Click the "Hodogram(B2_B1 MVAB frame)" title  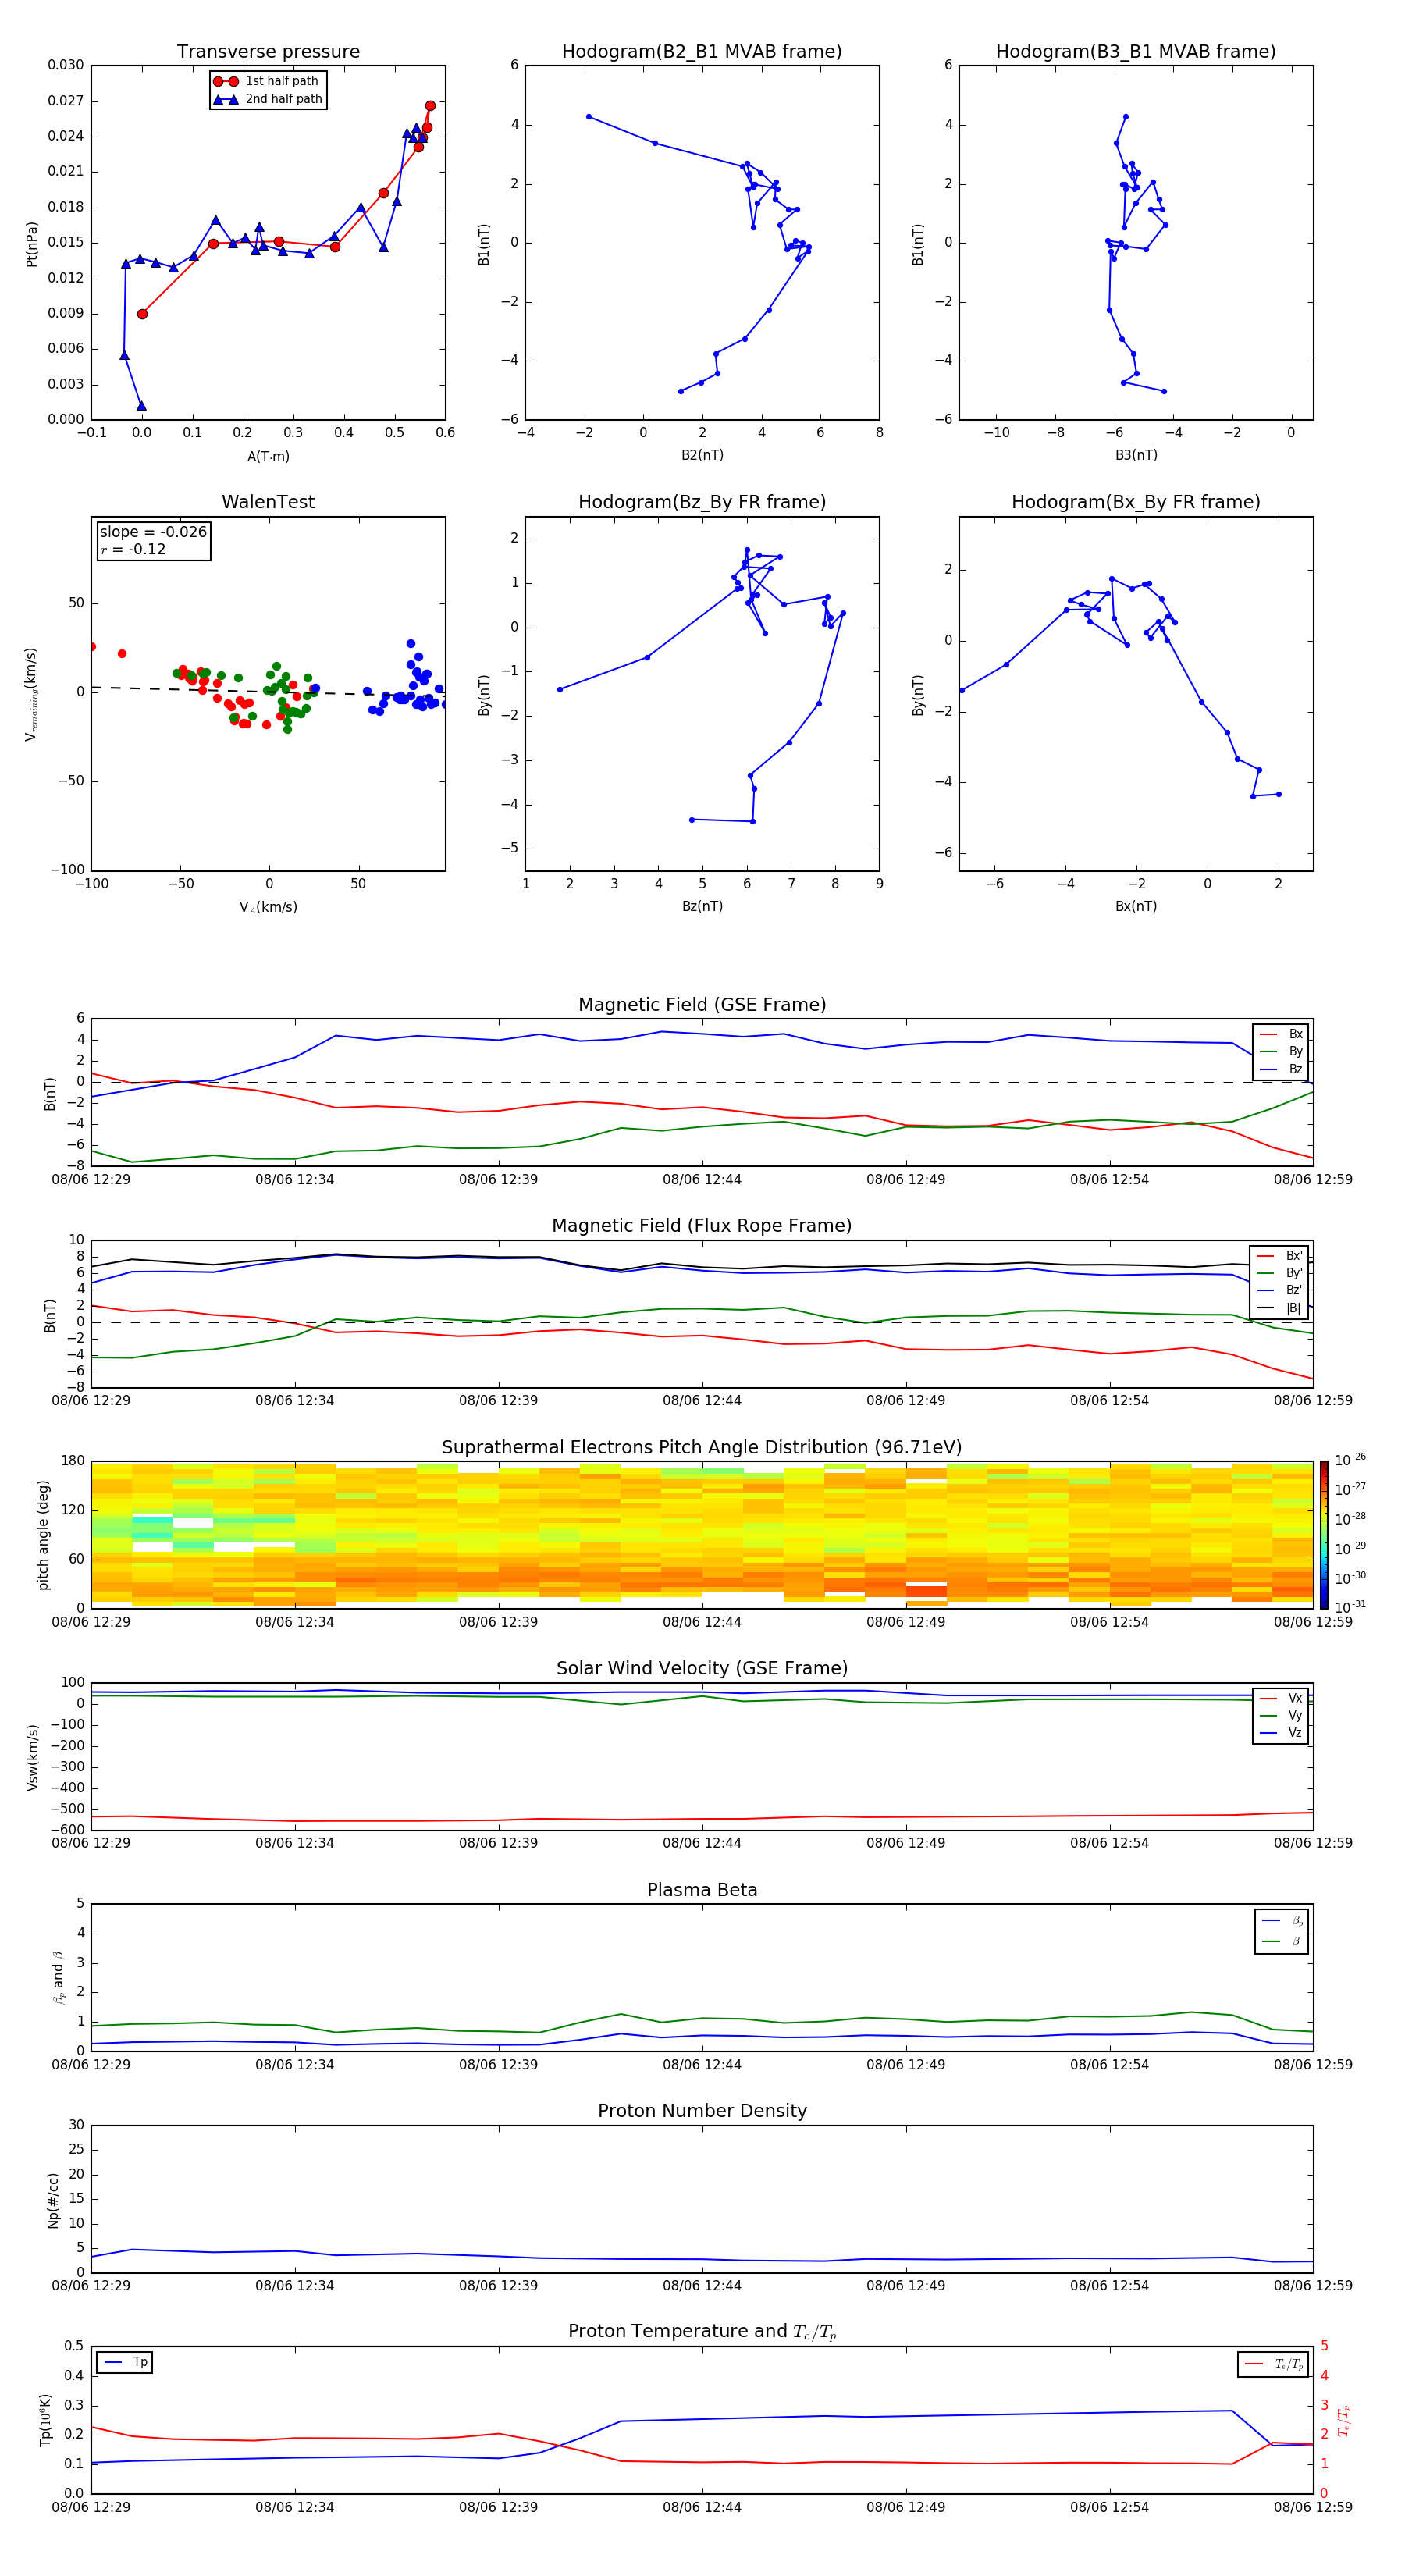702,52
